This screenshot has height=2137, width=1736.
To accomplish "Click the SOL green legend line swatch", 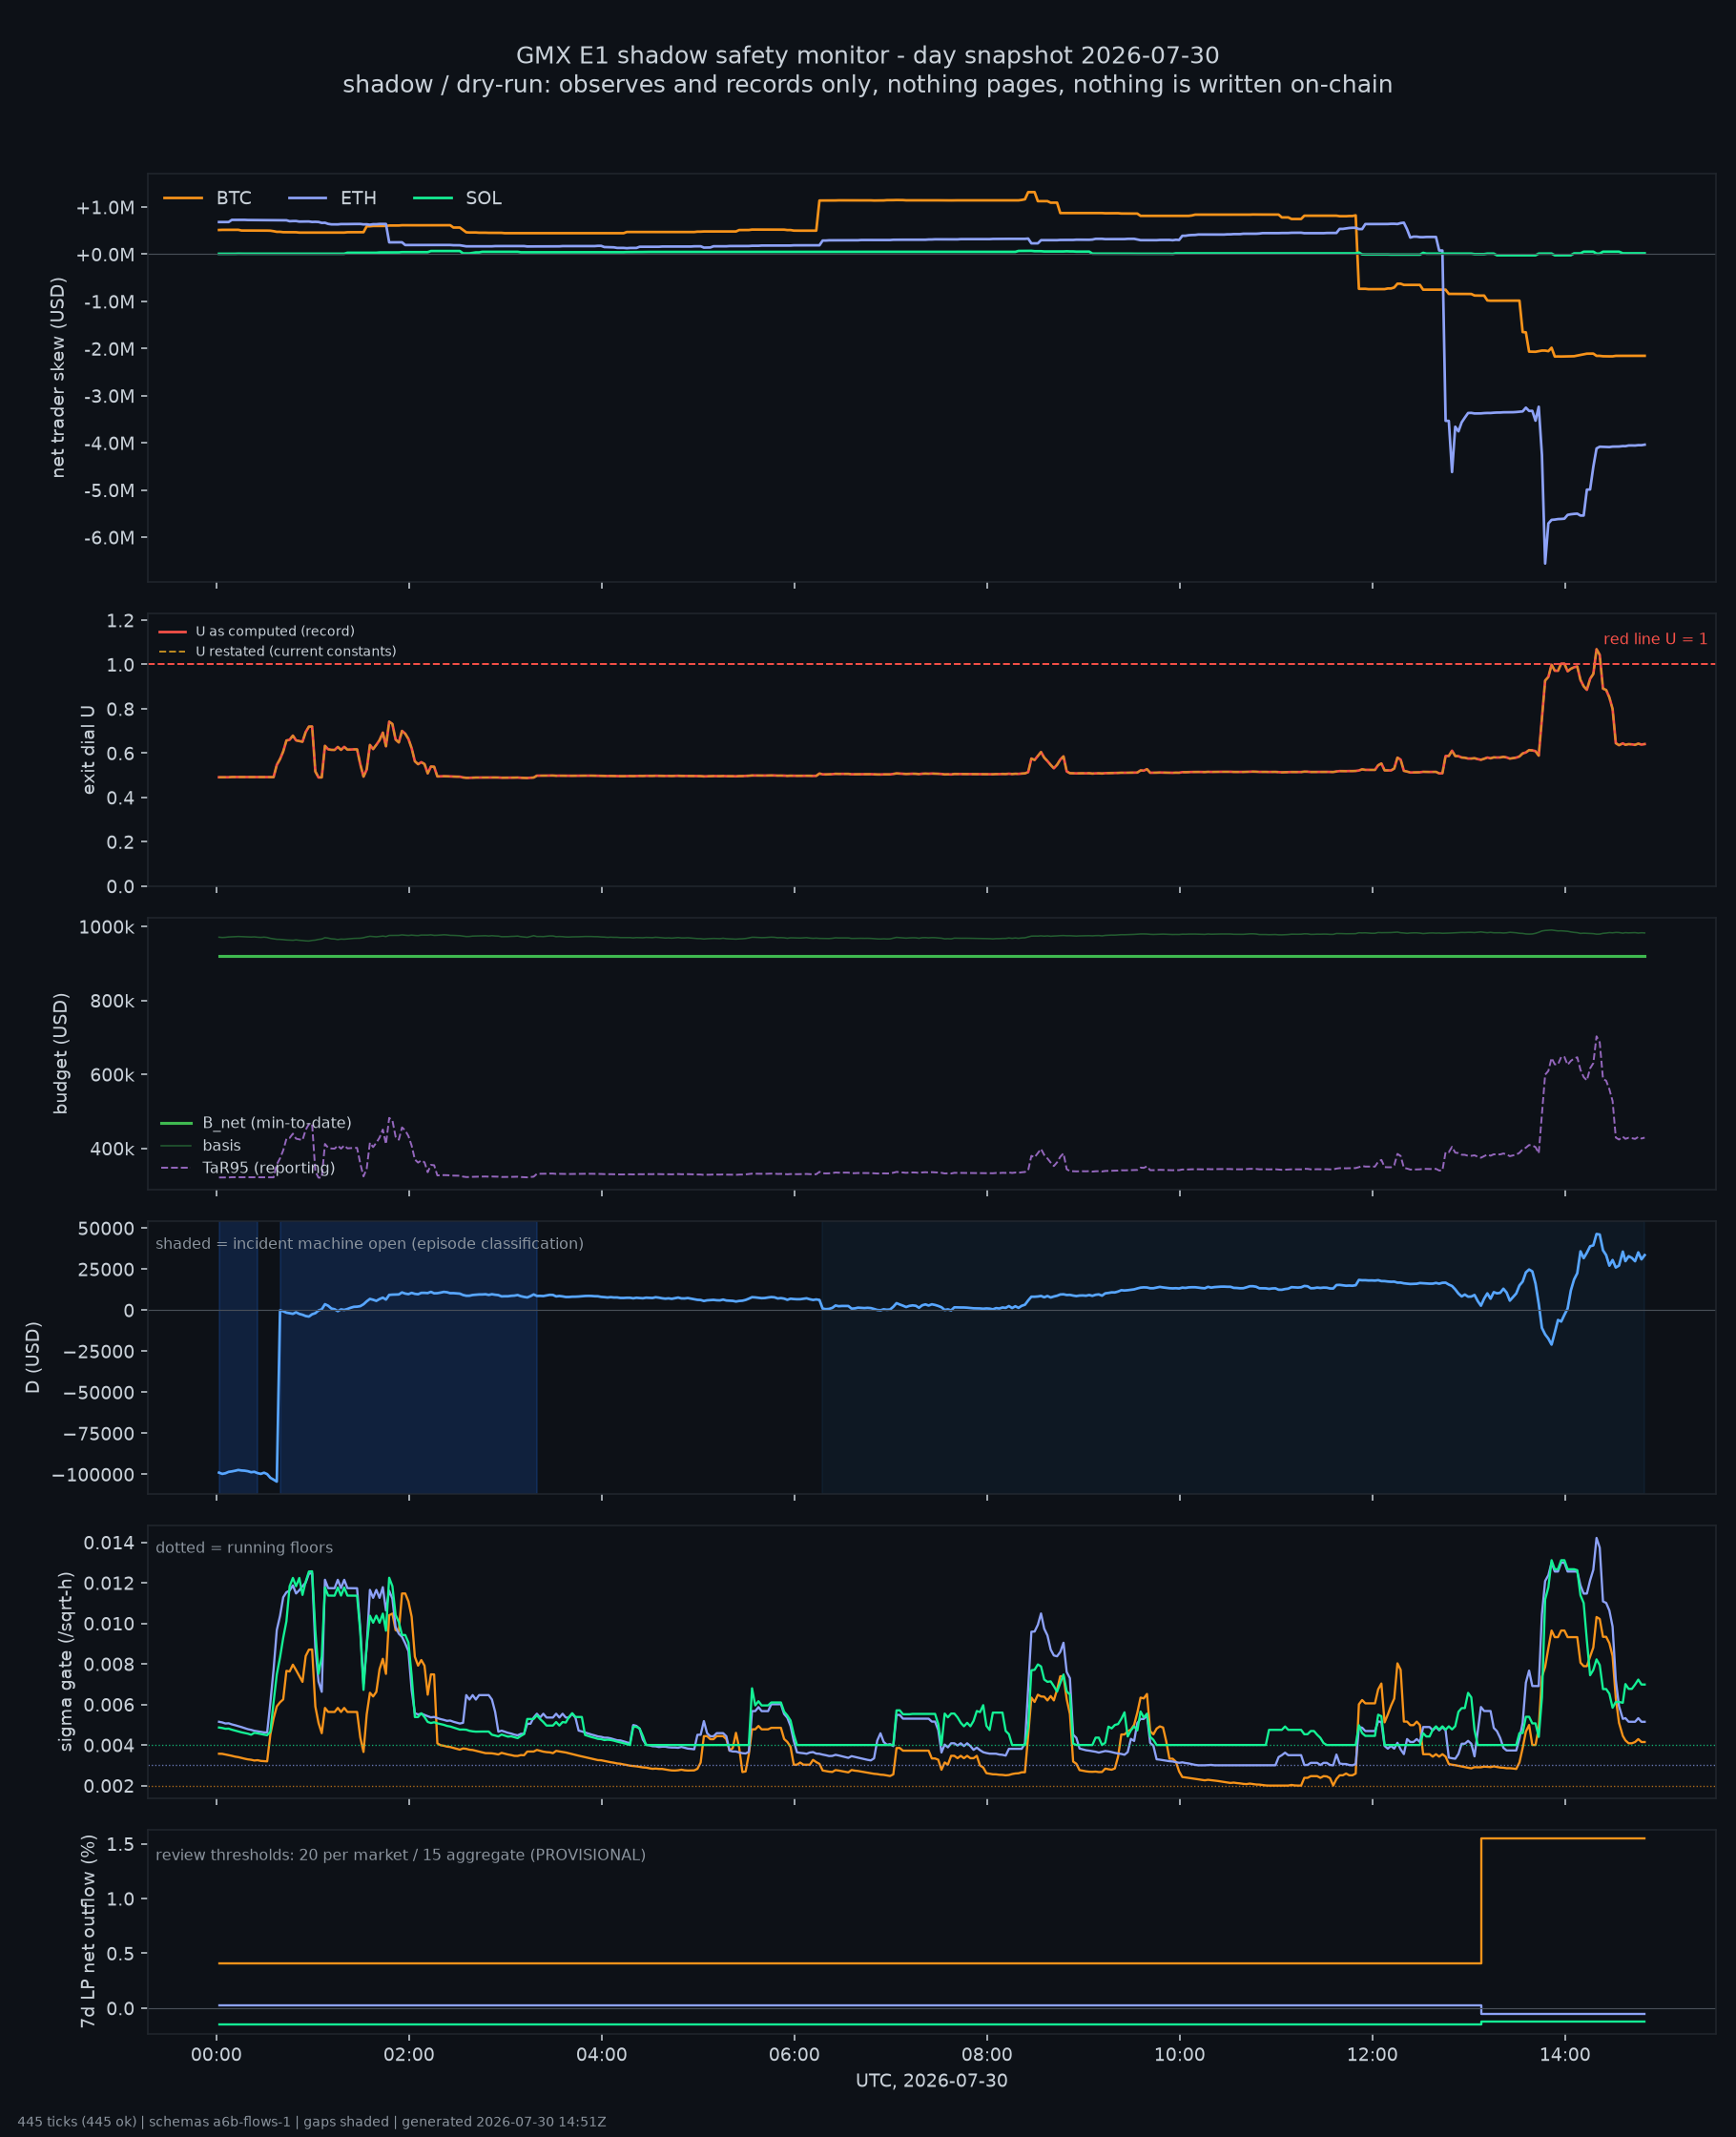I will tap(433, 198).
